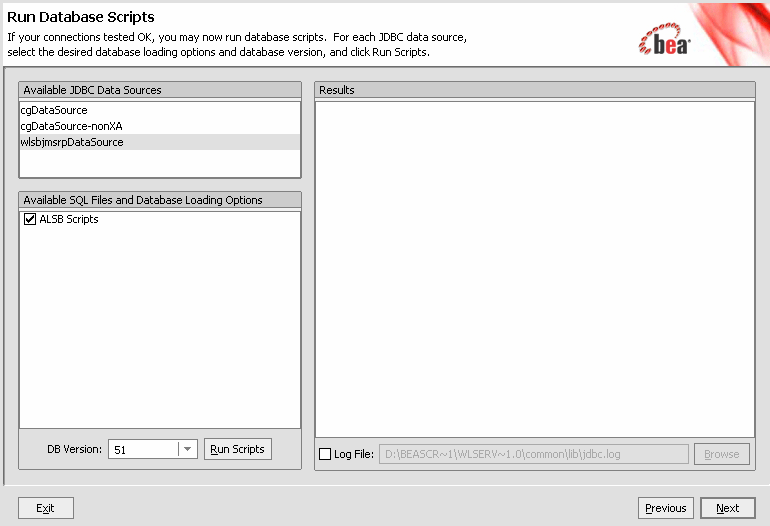Select wlsbjmsrpDataSource entry

click(x=160, y=142)
